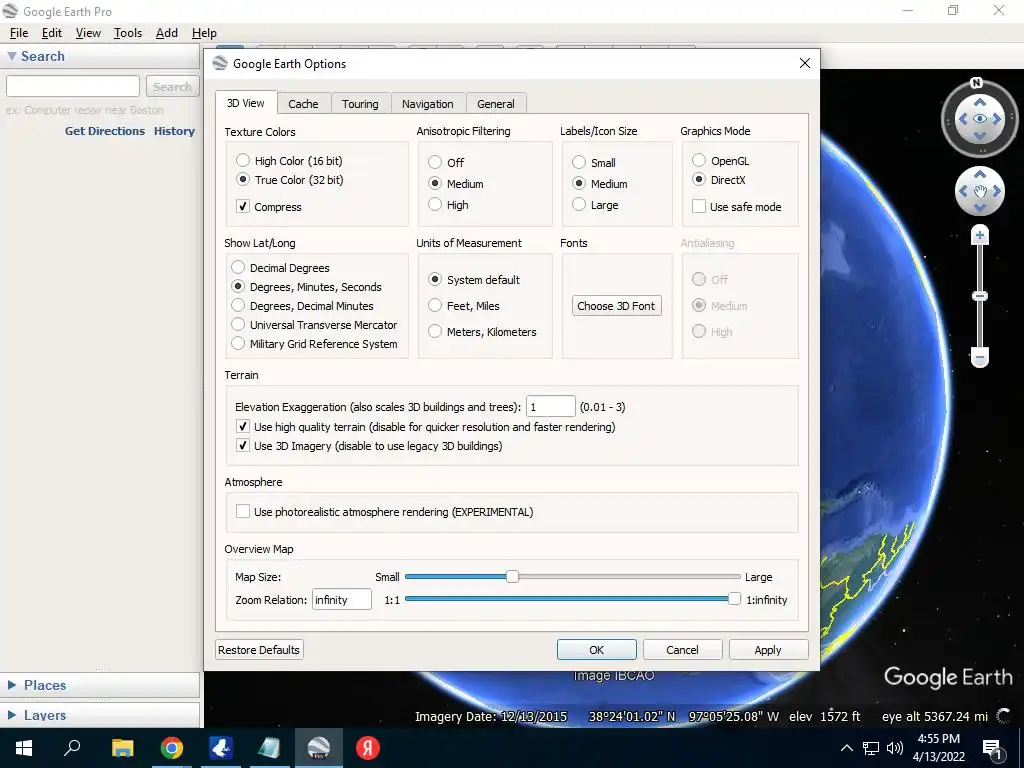
Task: Zoom out with the minus button
Action: pyautogui.click(x=980, y=357)
